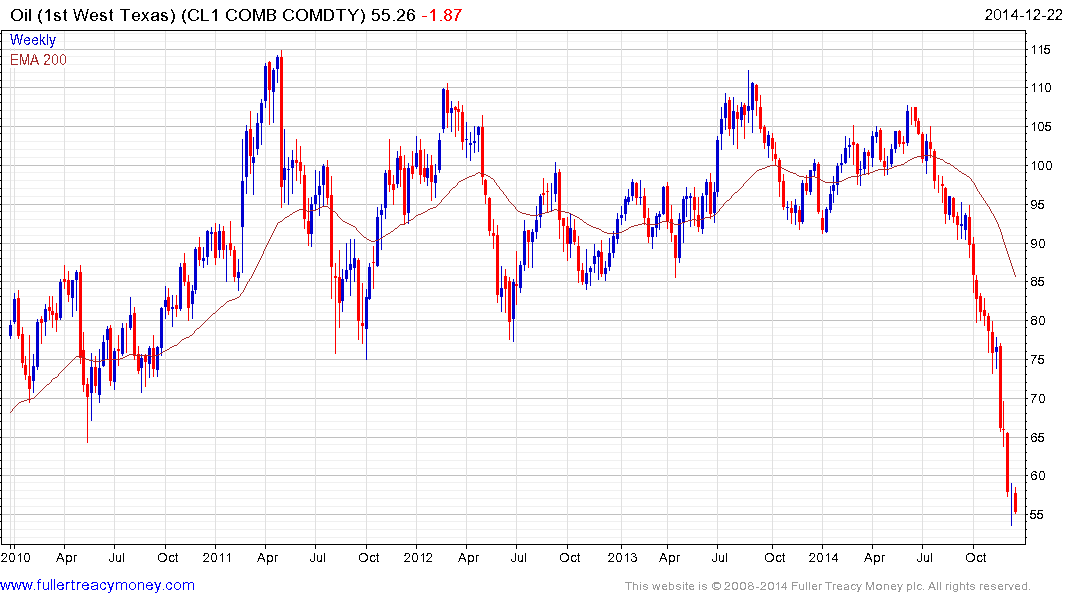Click the 70 price axis label
Screen dimensions: 1075x600
[x=1037, y=398]
